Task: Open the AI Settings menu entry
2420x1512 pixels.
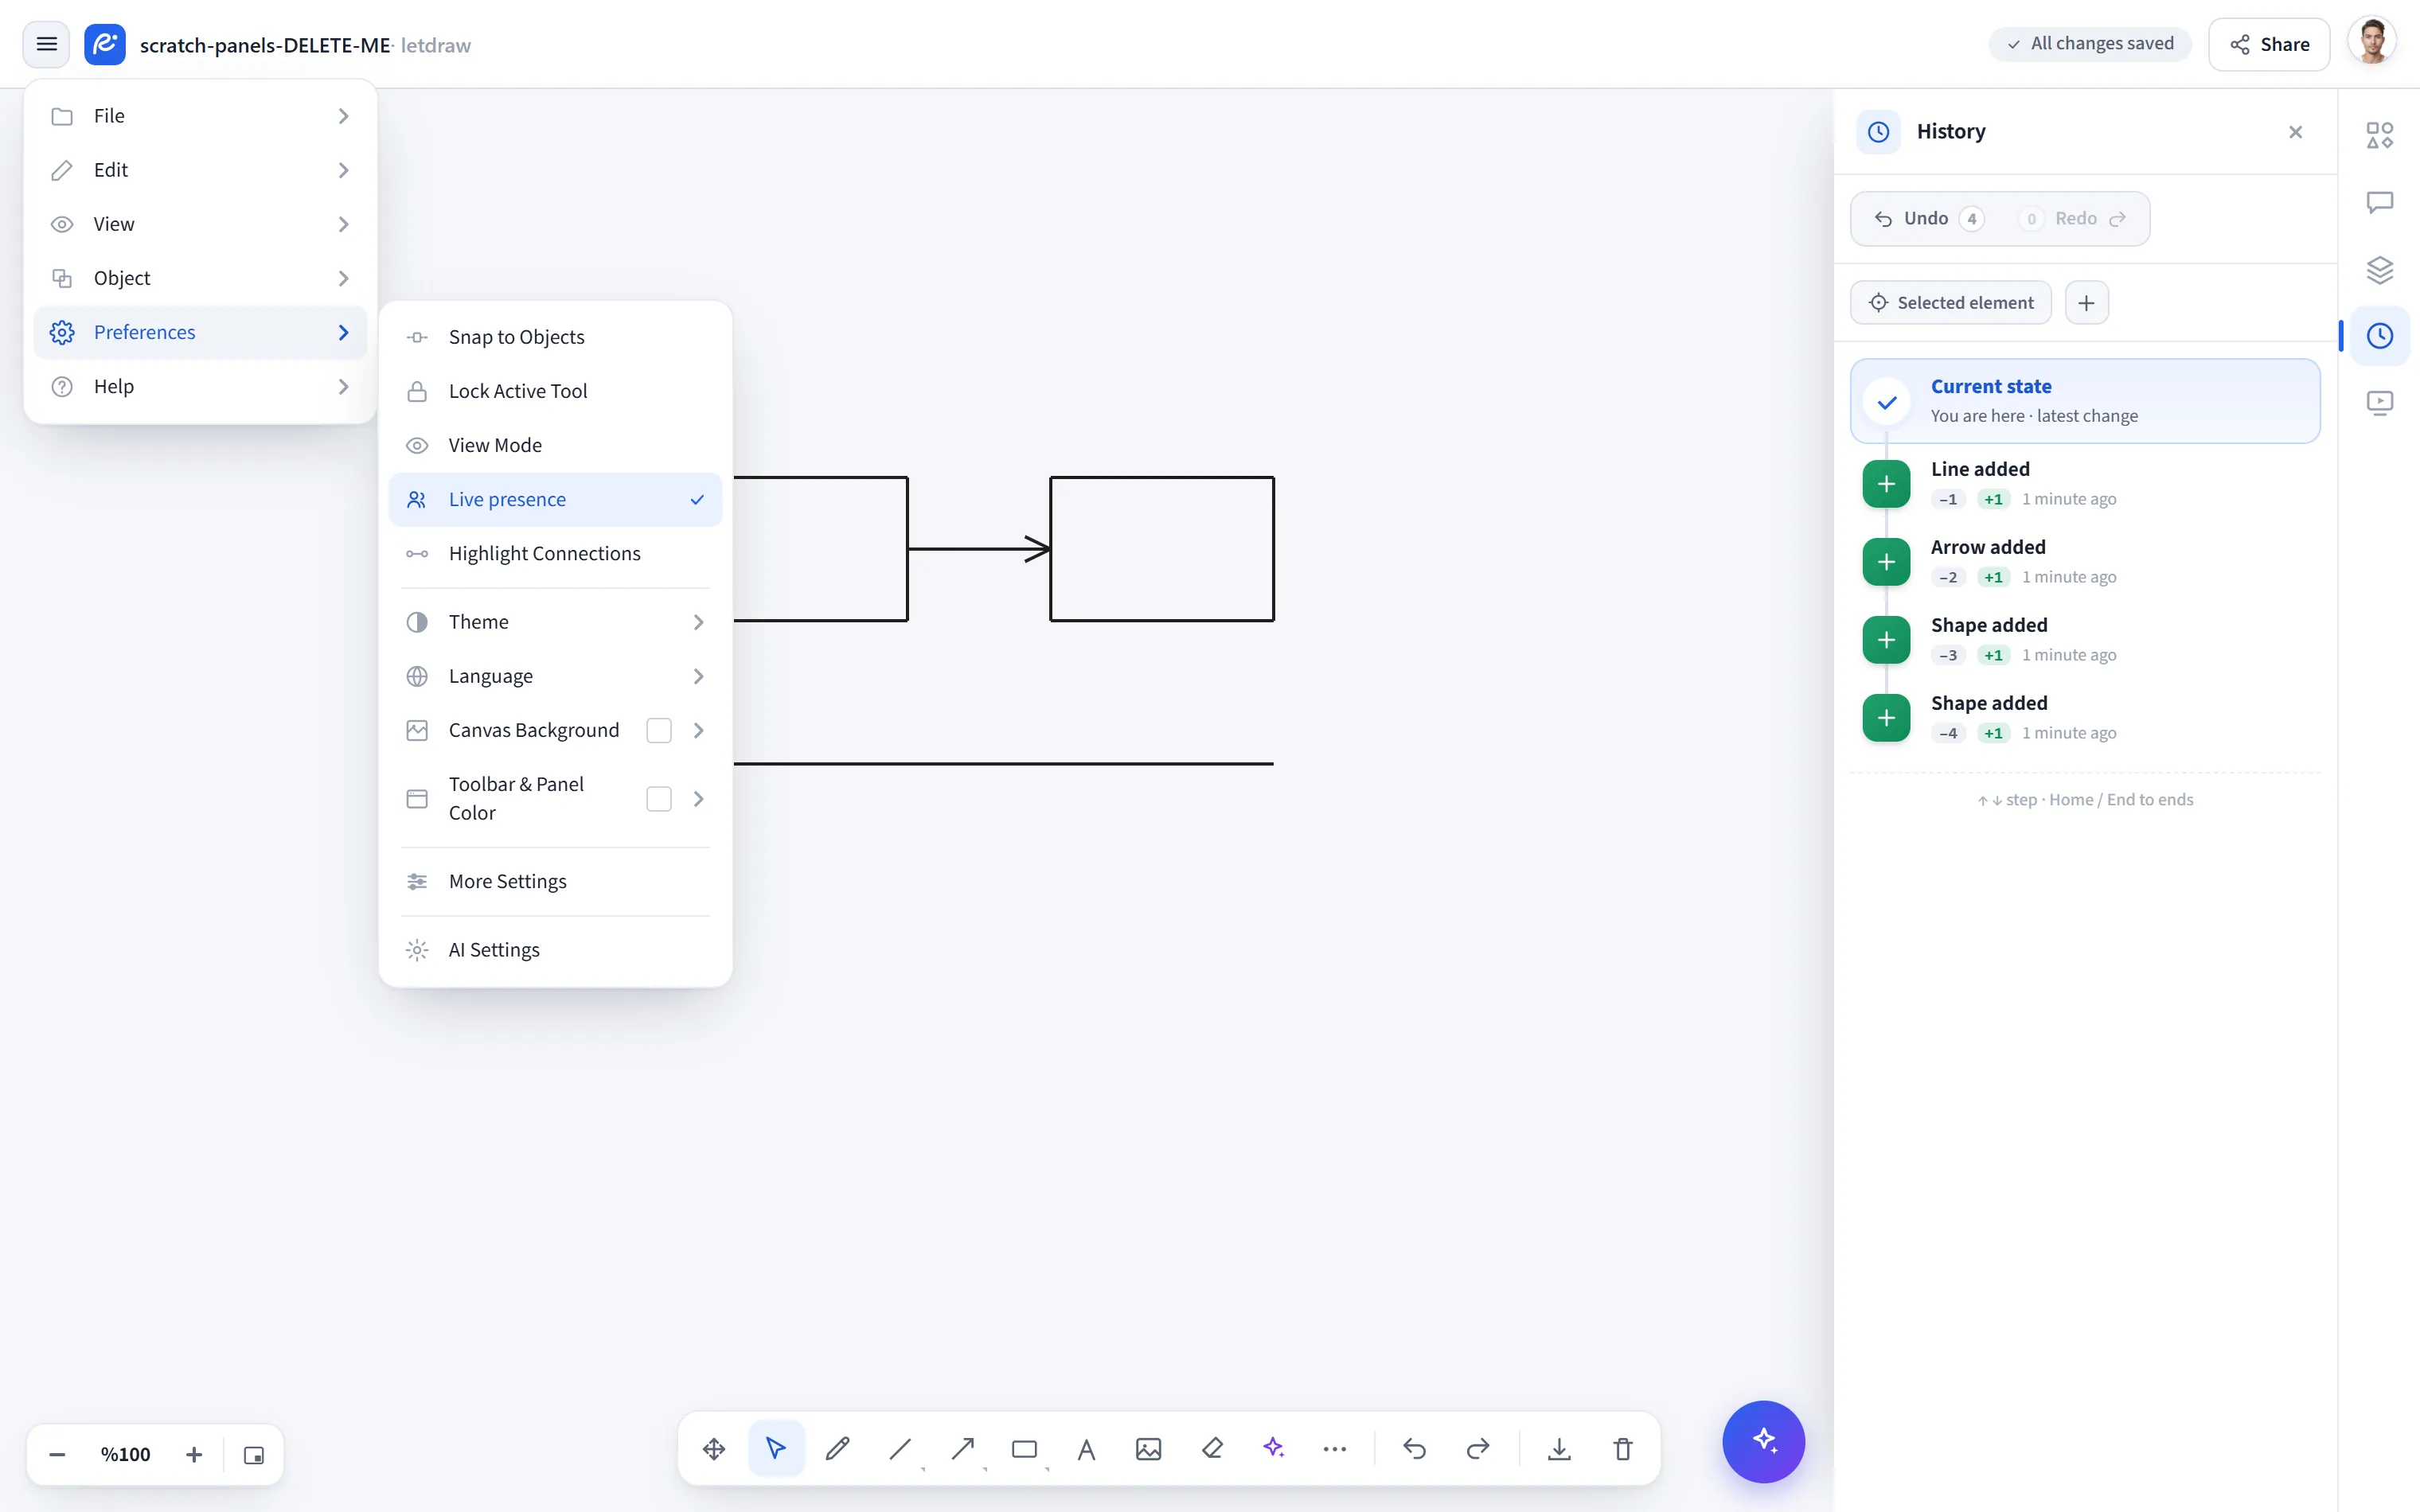Action: tap(555, 949)
